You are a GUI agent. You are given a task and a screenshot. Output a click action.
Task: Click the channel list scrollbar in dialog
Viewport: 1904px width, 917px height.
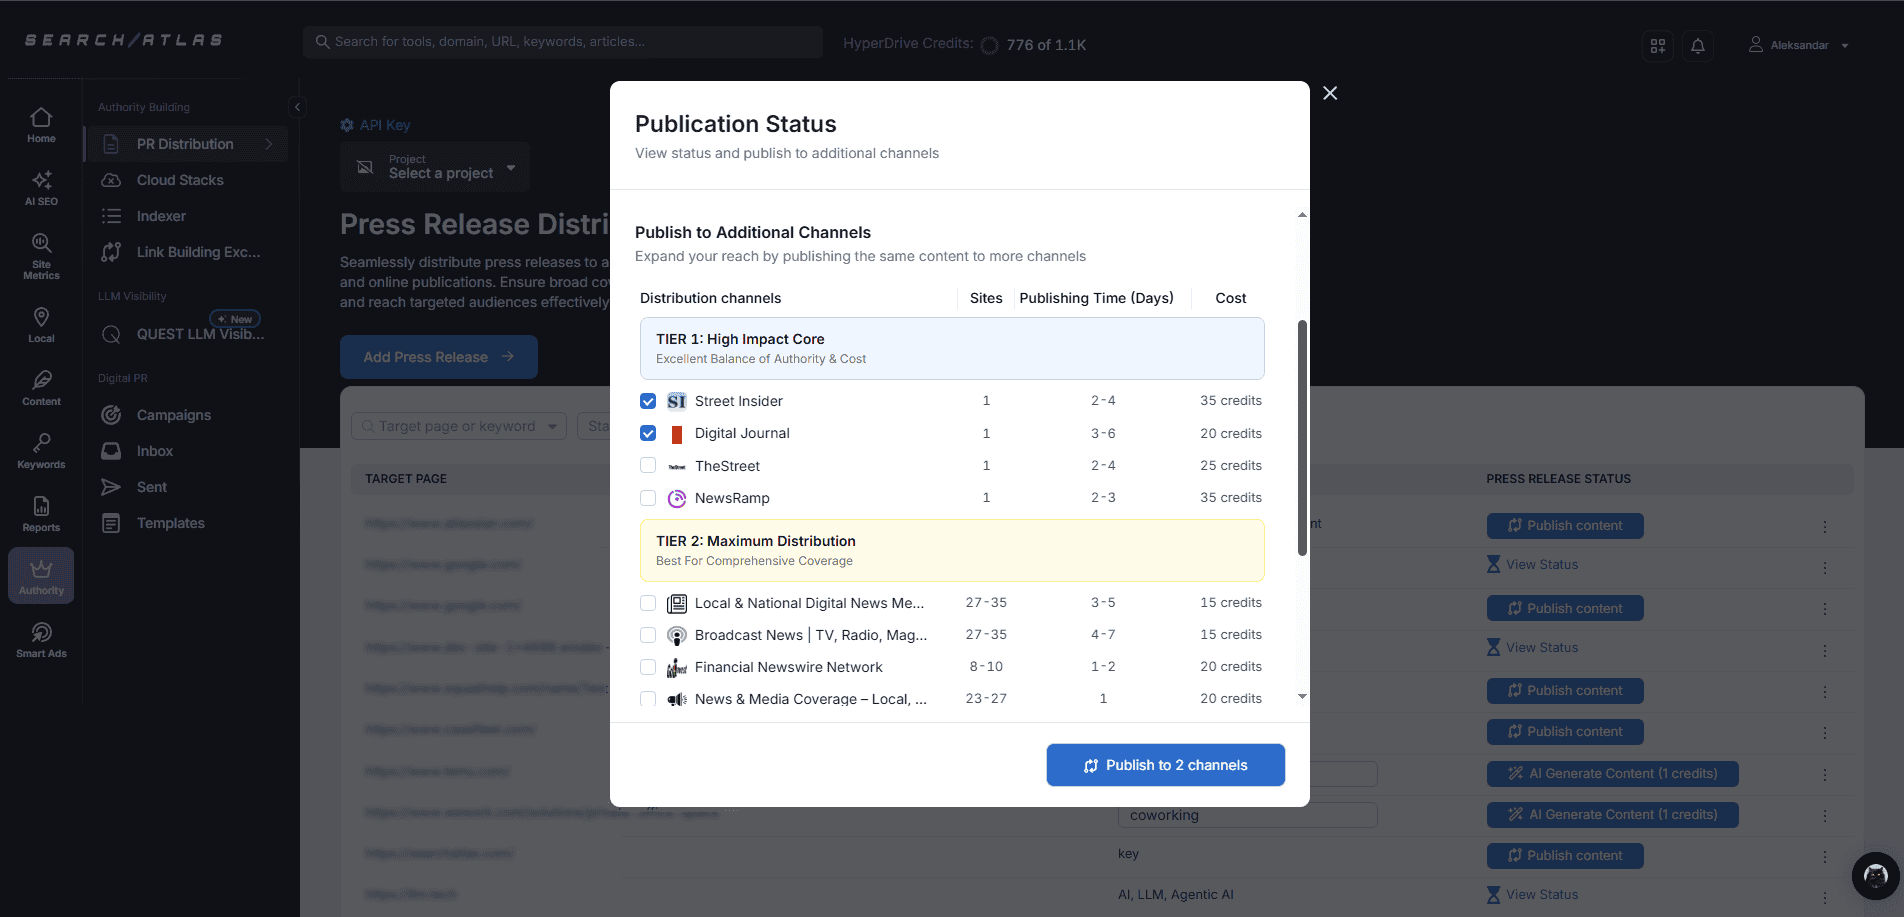click(x=1302, y=438)
